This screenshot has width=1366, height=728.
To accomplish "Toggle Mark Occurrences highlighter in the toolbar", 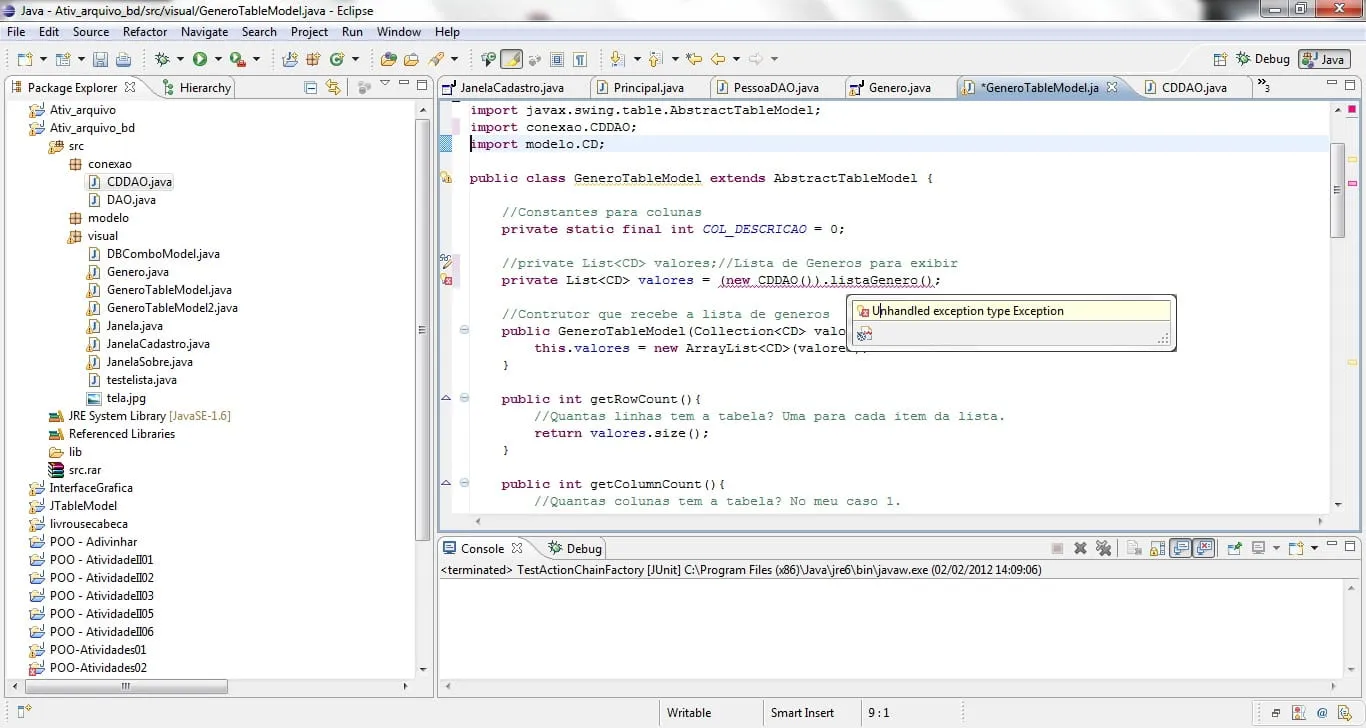I will tap(512, 60).
